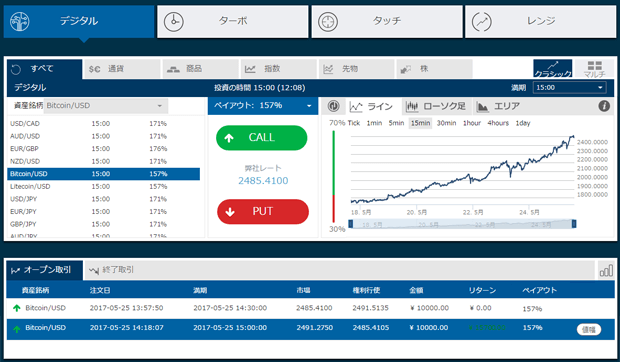Select エリア area chart type
Image resolution: width=620 pixels, height=362 pixels.
click(499, 106)
